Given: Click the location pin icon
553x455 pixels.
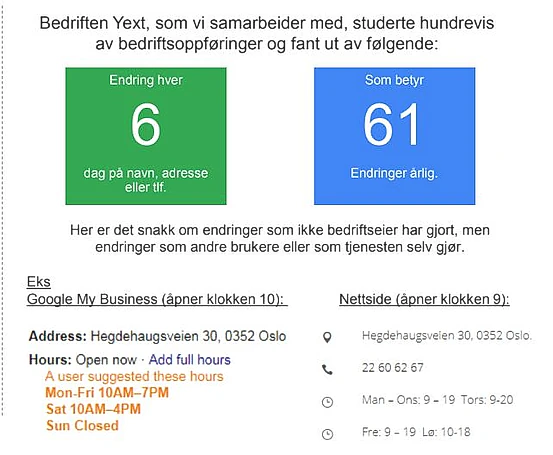Looking at the screenshot, I should pos(327,337).
